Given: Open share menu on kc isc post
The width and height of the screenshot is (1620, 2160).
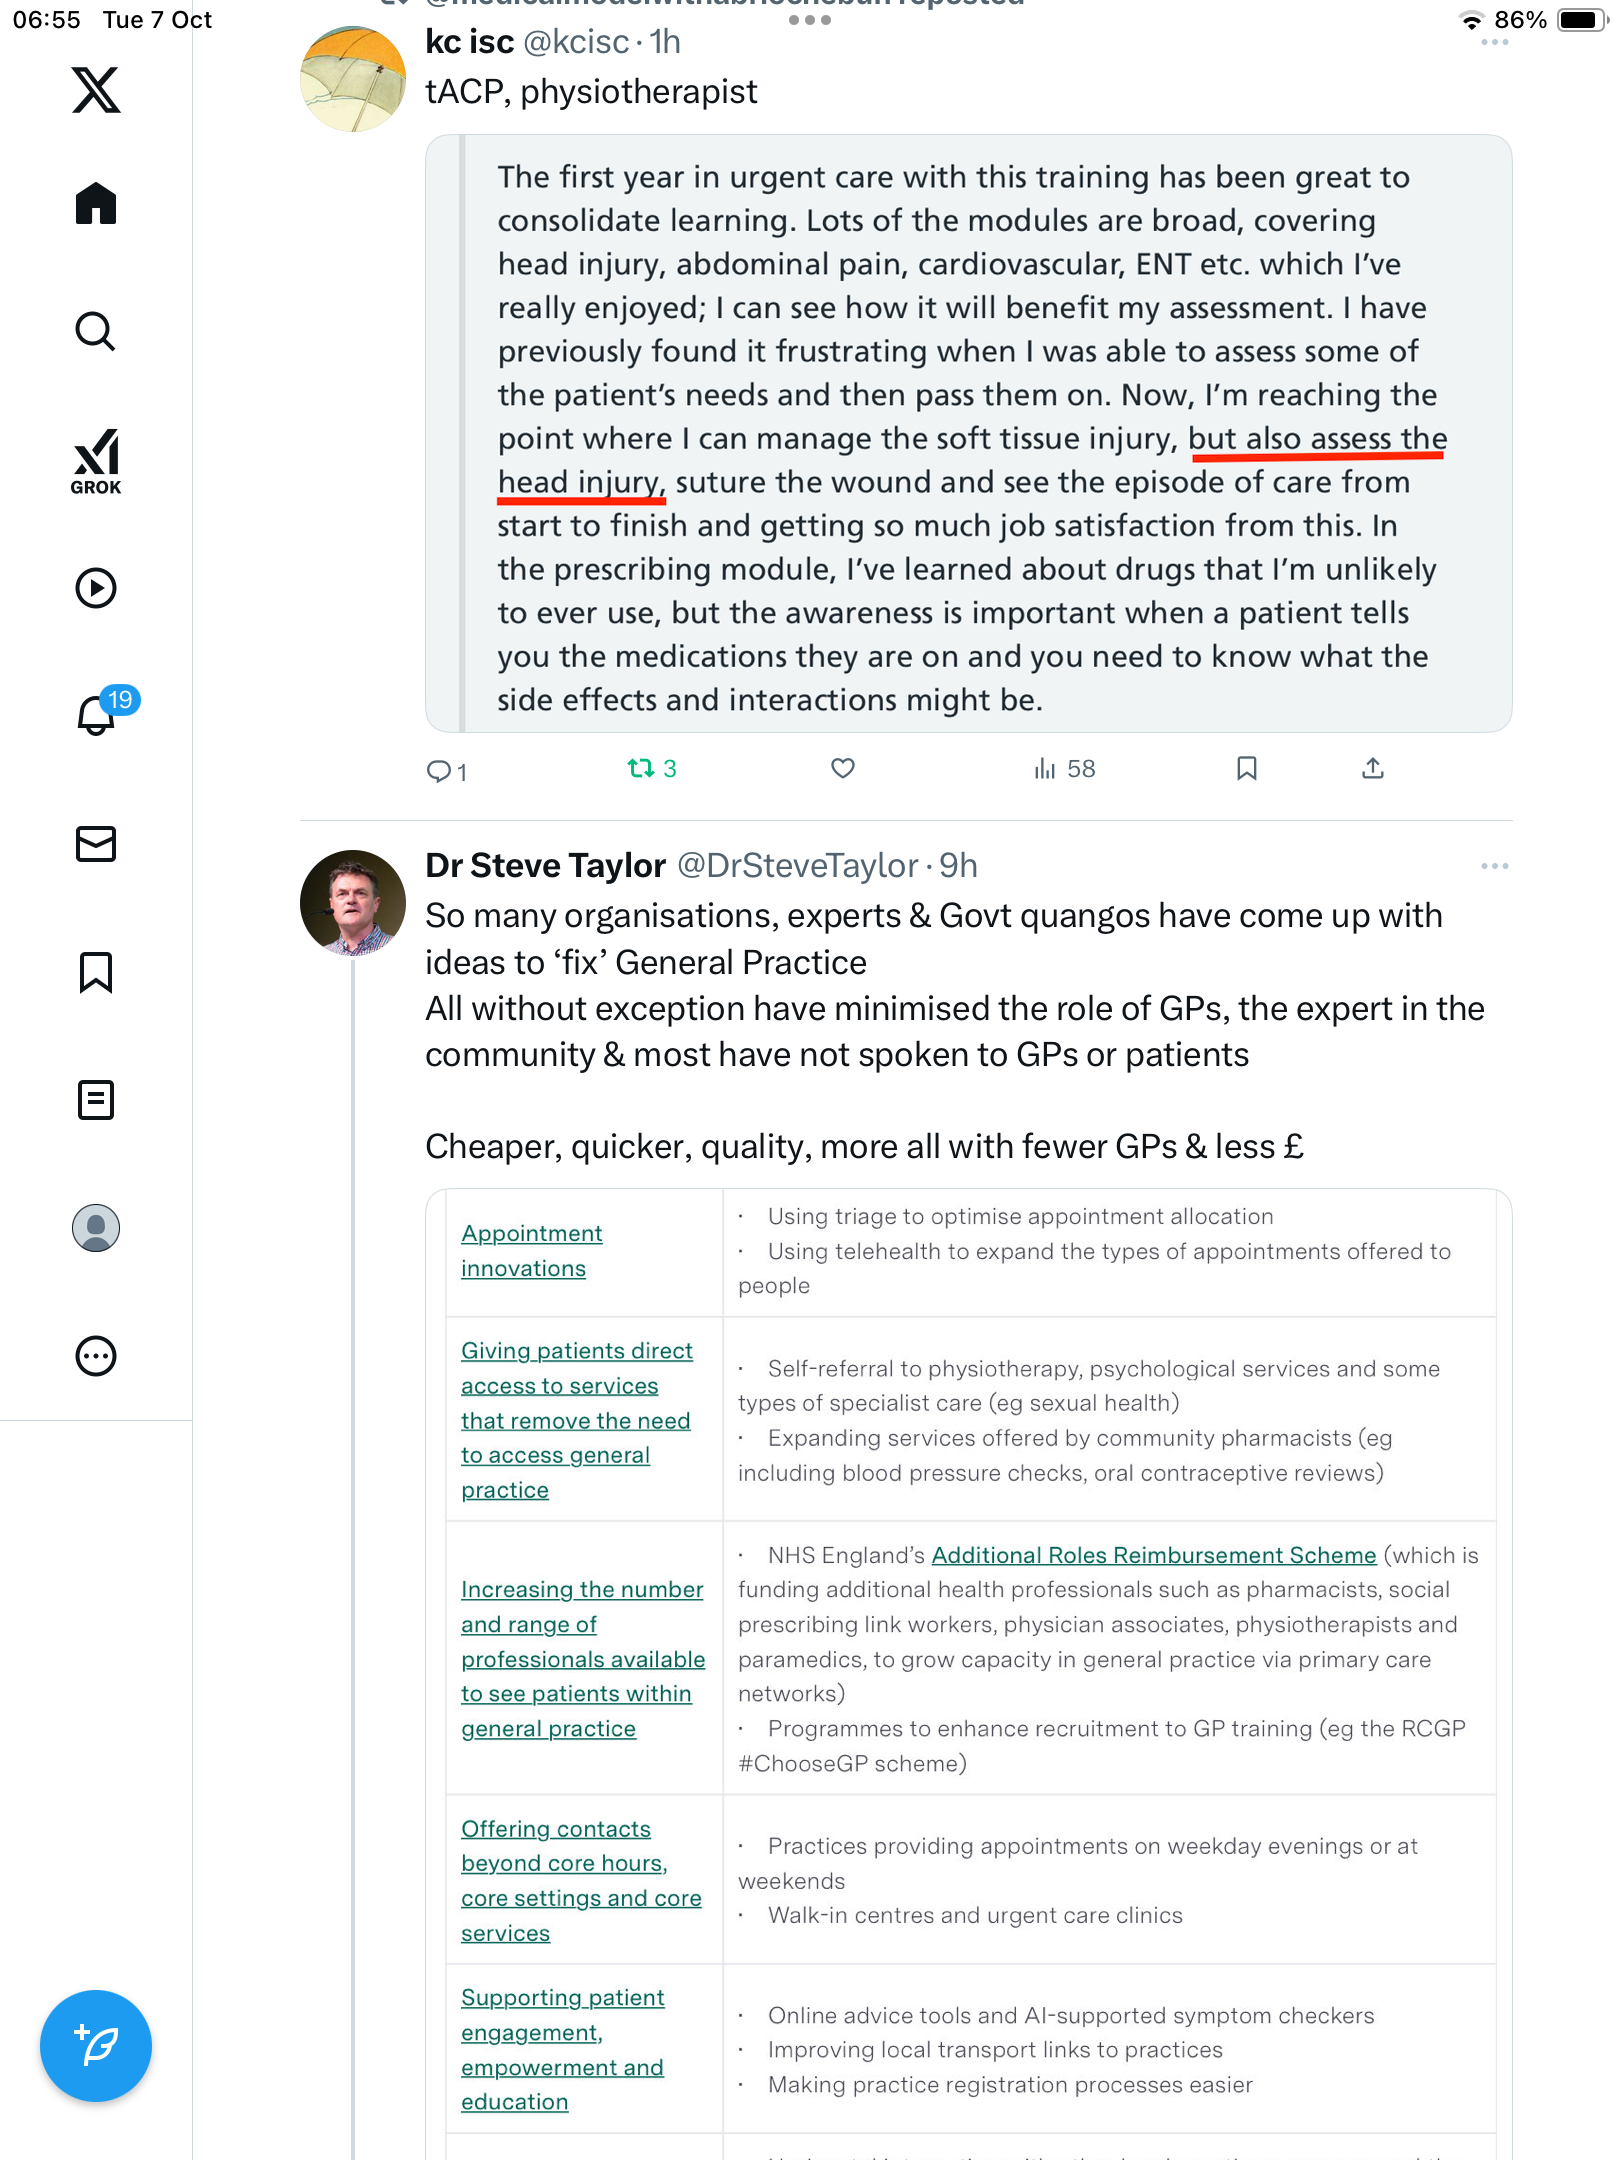Looking at the screenshot, I should coord(1373,768).
